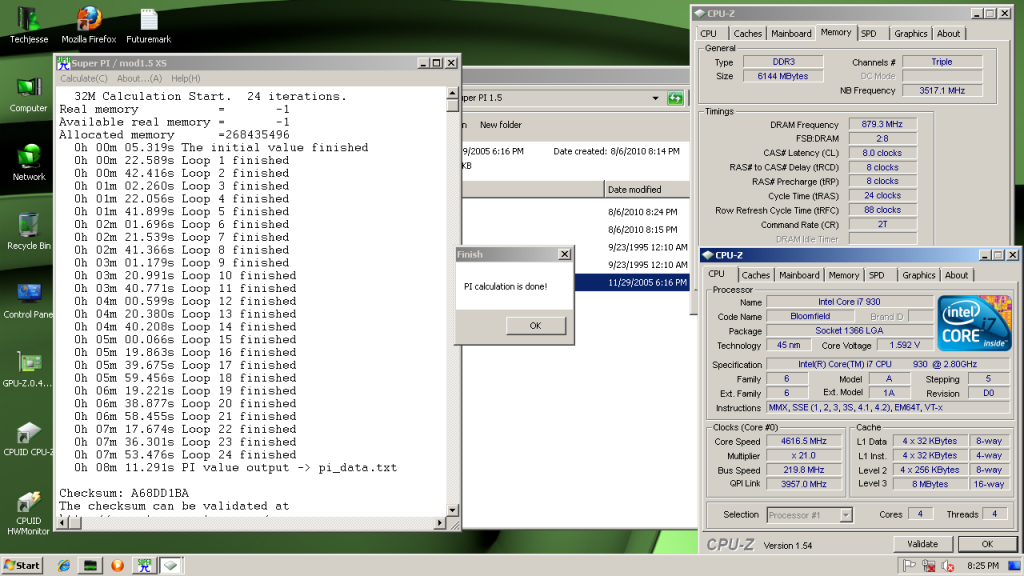Click the OK button in CPU-Z

click(x=987, y=543)
